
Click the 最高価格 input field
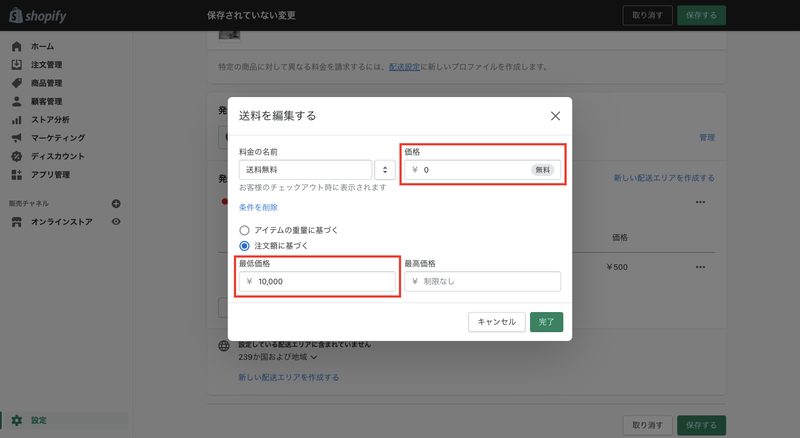tap(482, 281)
